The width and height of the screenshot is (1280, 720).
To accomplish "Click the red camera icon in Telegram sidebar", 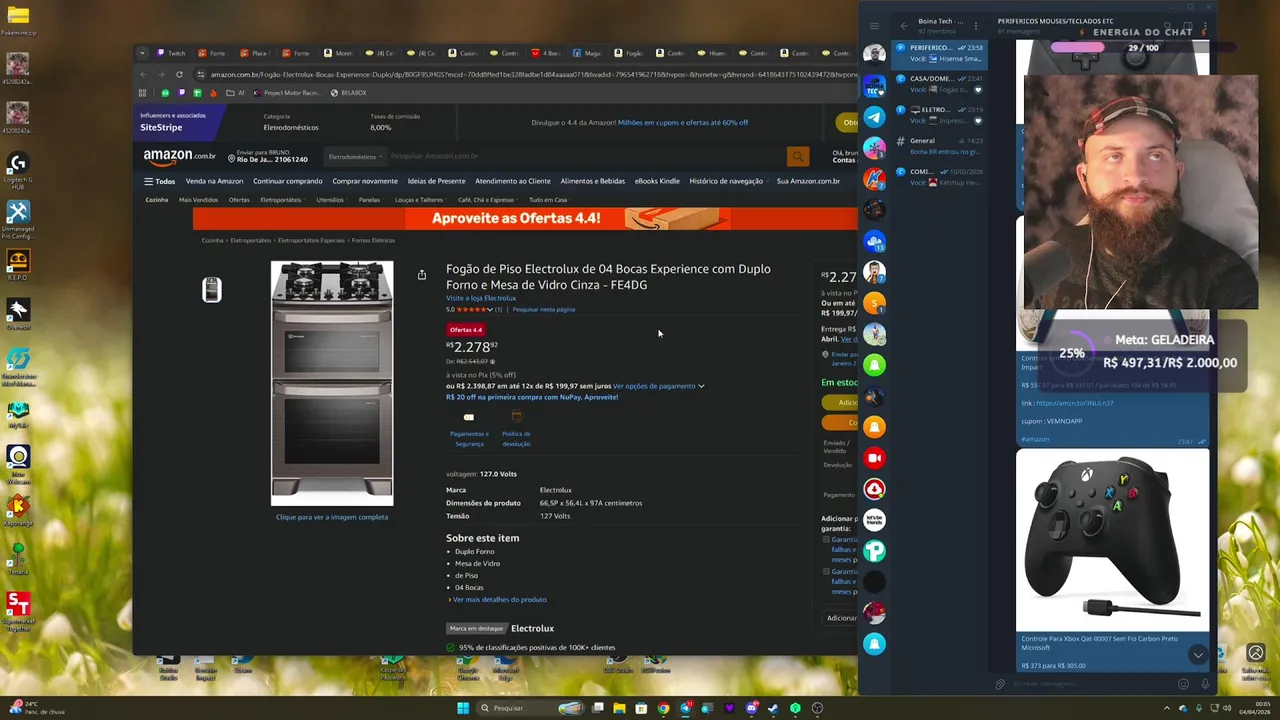I will pyautogui.click(x=874, y=458).
